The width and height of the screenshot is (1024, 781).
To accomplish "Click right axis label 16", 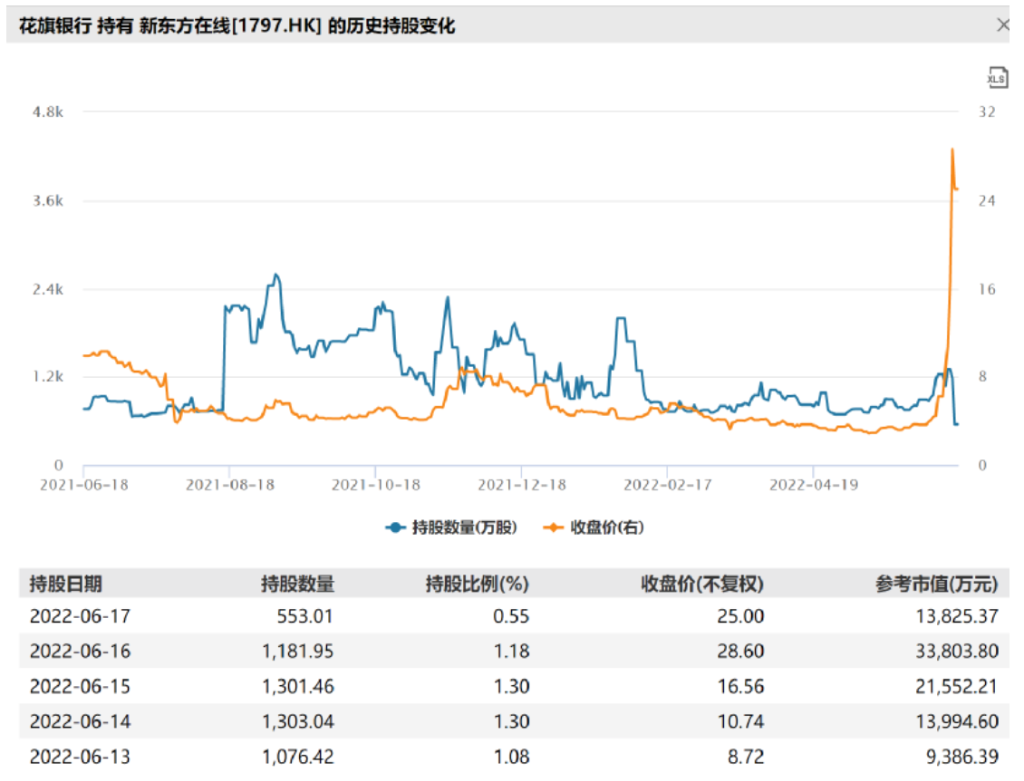I will [986, 289].
